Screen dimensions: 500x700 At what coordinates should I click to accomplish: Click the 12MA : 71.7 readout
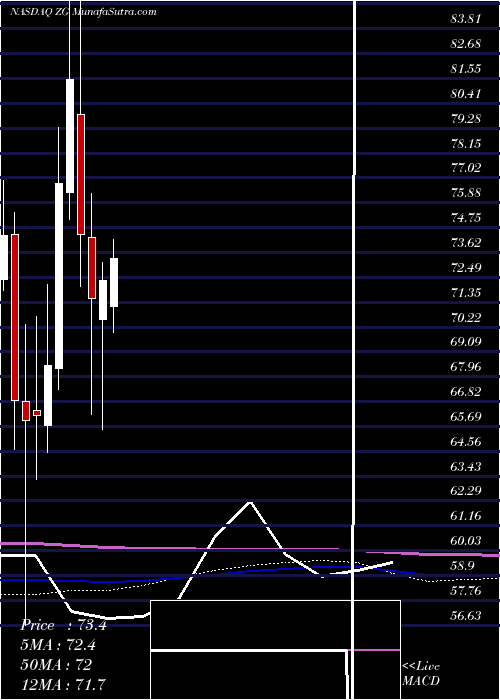click(63, 684)
